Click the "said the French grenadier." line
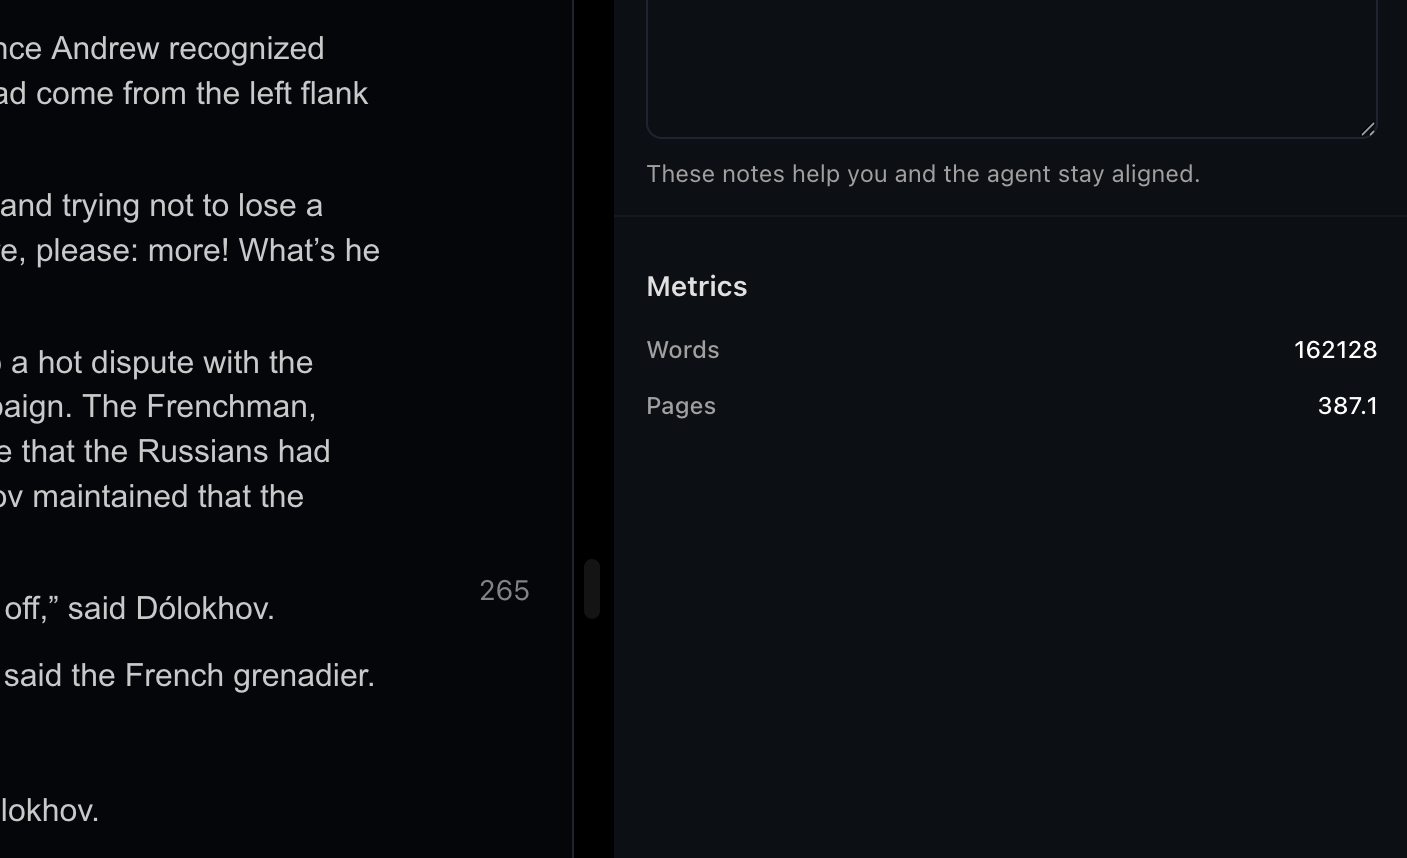 click(188, 675)
